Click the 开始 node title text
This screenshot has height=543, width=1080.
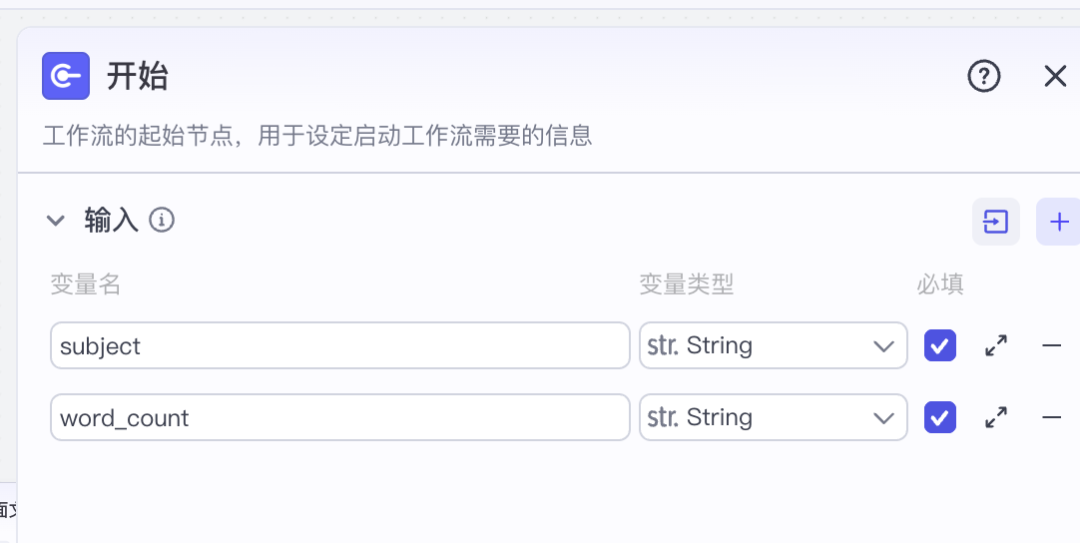click(138, 76)
